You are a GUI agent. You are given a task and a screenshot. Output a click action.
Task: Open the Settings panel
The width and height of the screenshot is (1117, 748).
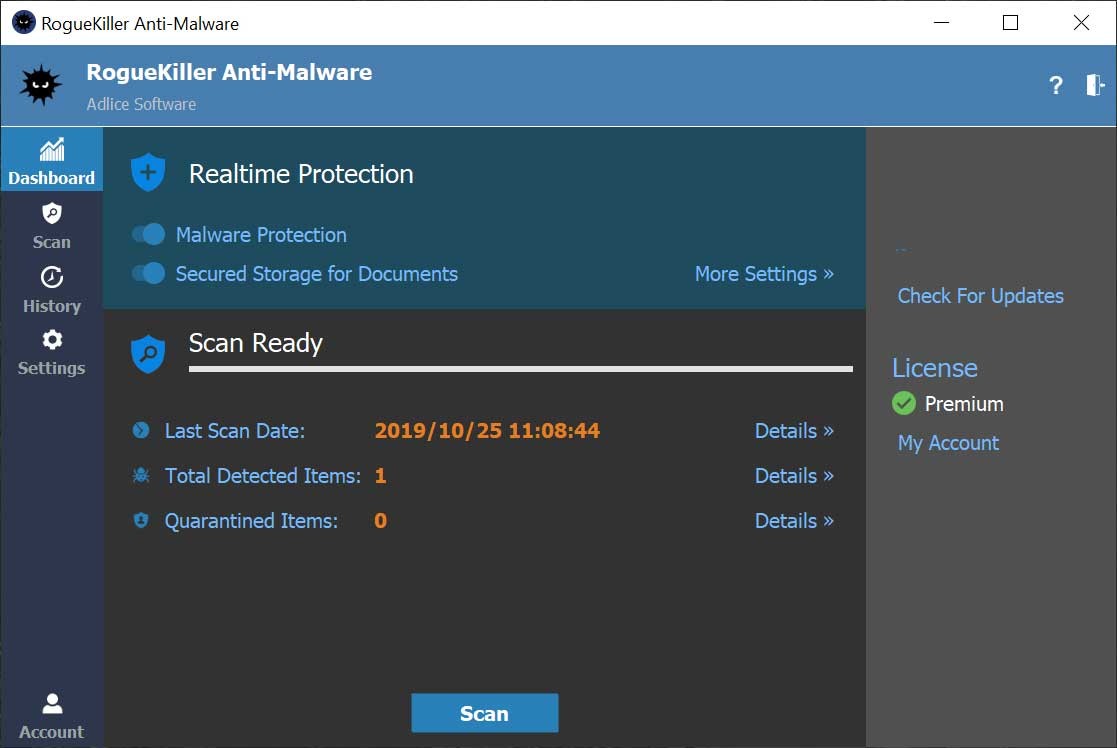(x=51, y=354)
